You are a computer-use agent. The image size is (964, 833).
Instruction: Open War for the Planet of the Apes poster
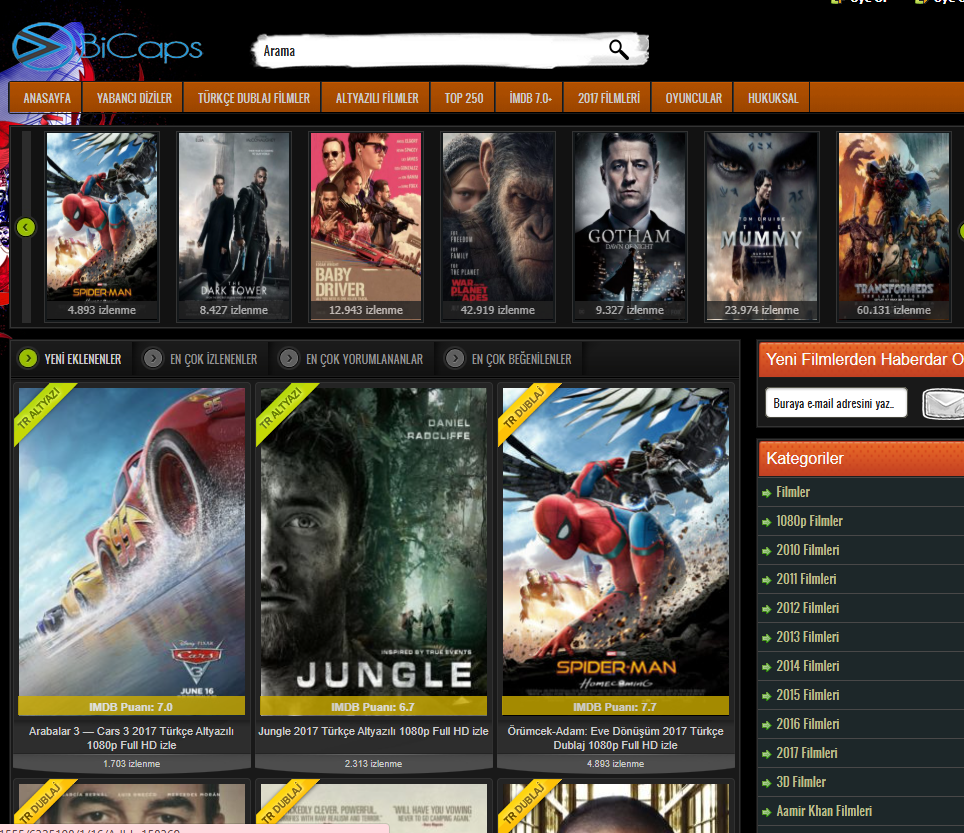[498, 226]
